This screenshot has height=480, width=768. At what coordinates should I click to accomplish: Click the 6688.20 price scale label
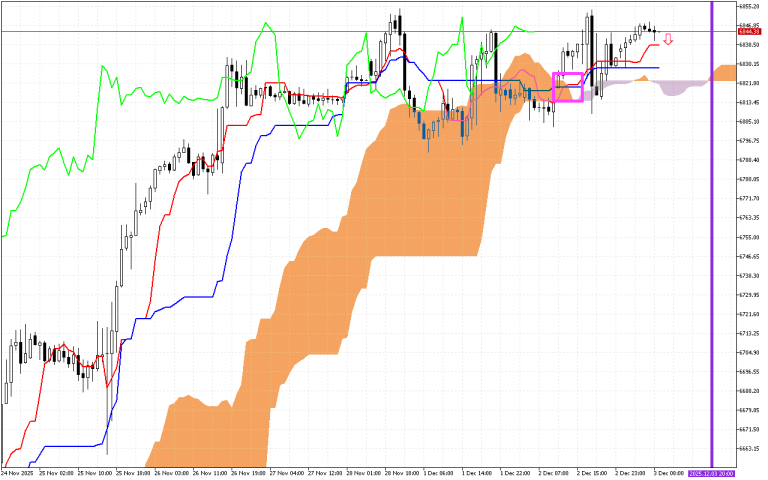(749, 391)
